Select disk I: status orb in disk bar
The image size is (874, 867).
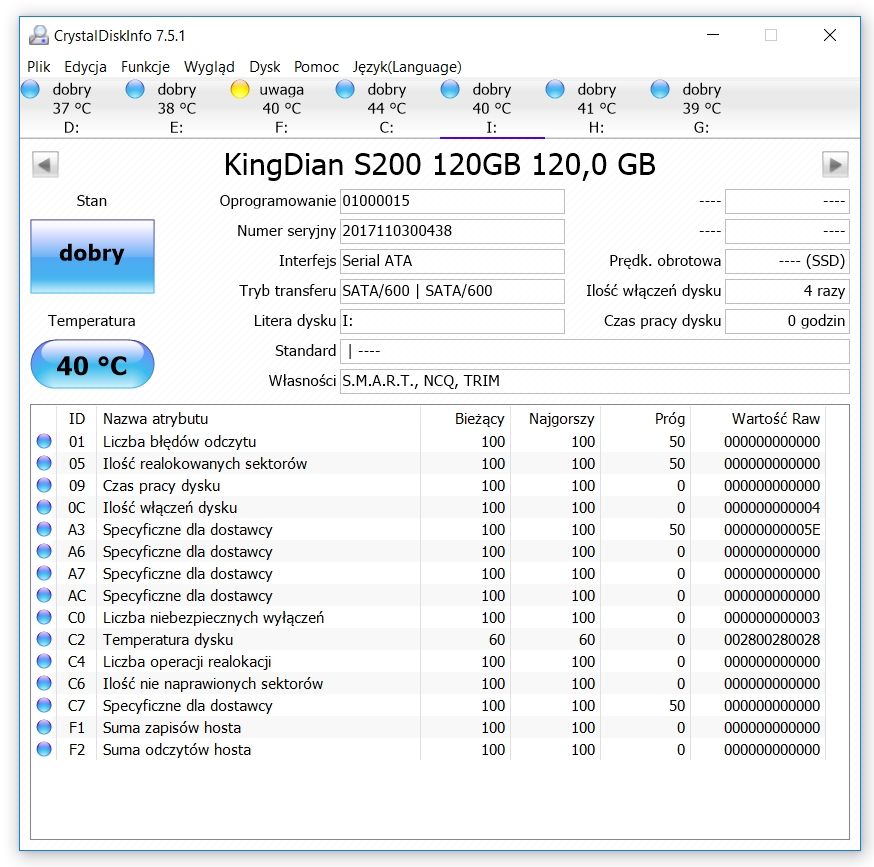(x=450, y=89)
